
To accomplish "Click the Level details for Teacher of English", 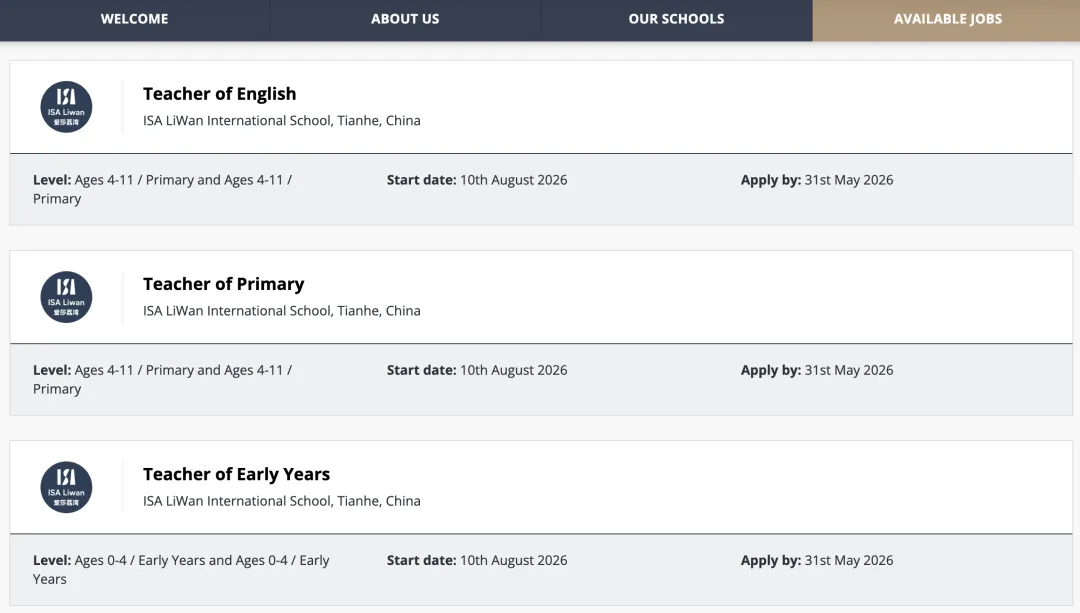I will point(162,189).
